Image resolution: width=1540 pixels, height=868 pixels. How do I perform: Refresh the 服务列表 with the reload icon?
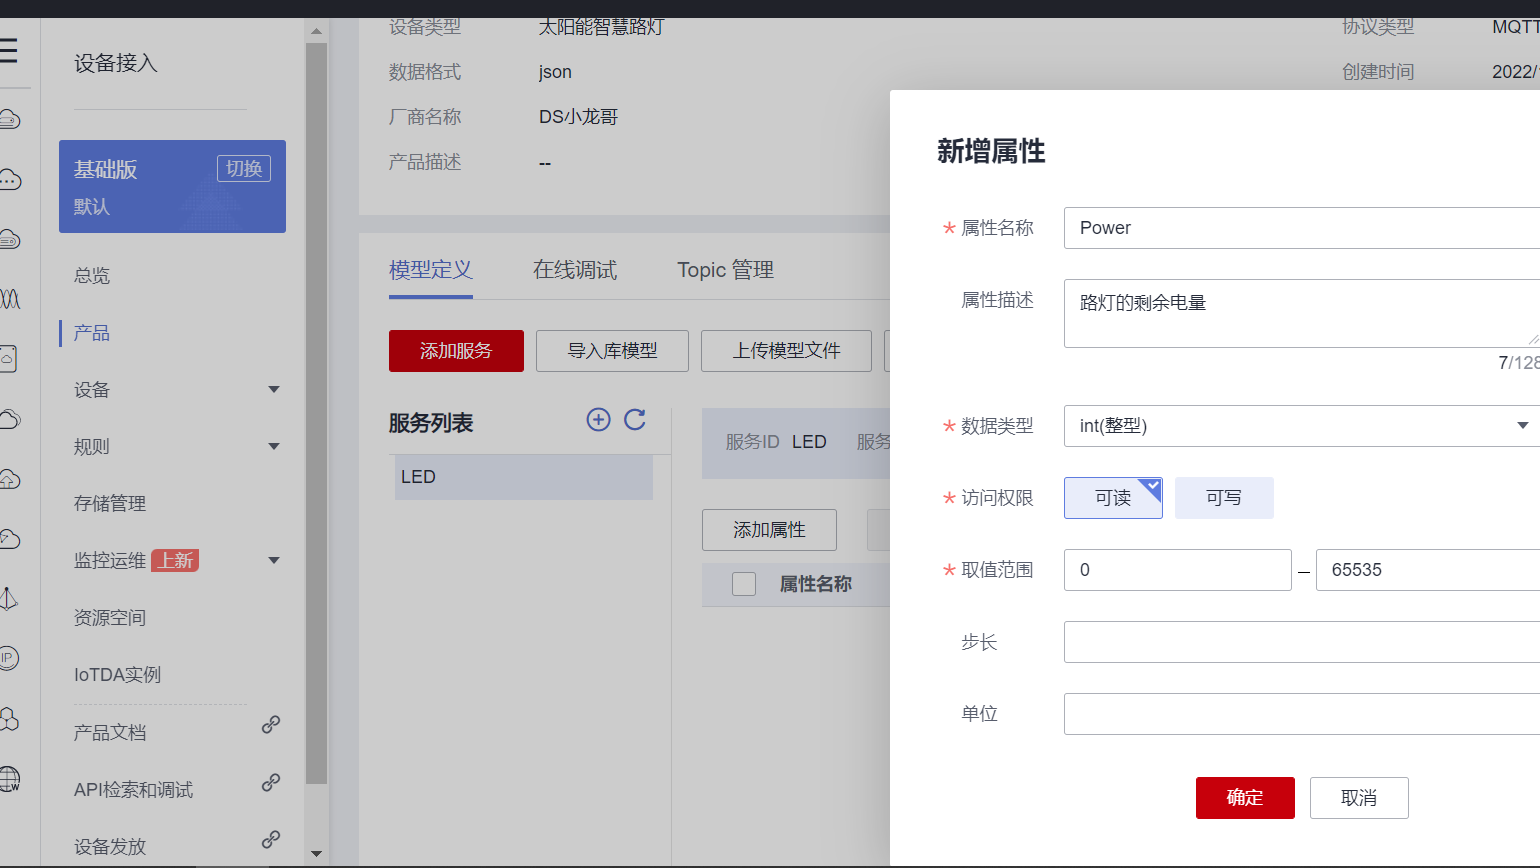click(x=635, y=420)
